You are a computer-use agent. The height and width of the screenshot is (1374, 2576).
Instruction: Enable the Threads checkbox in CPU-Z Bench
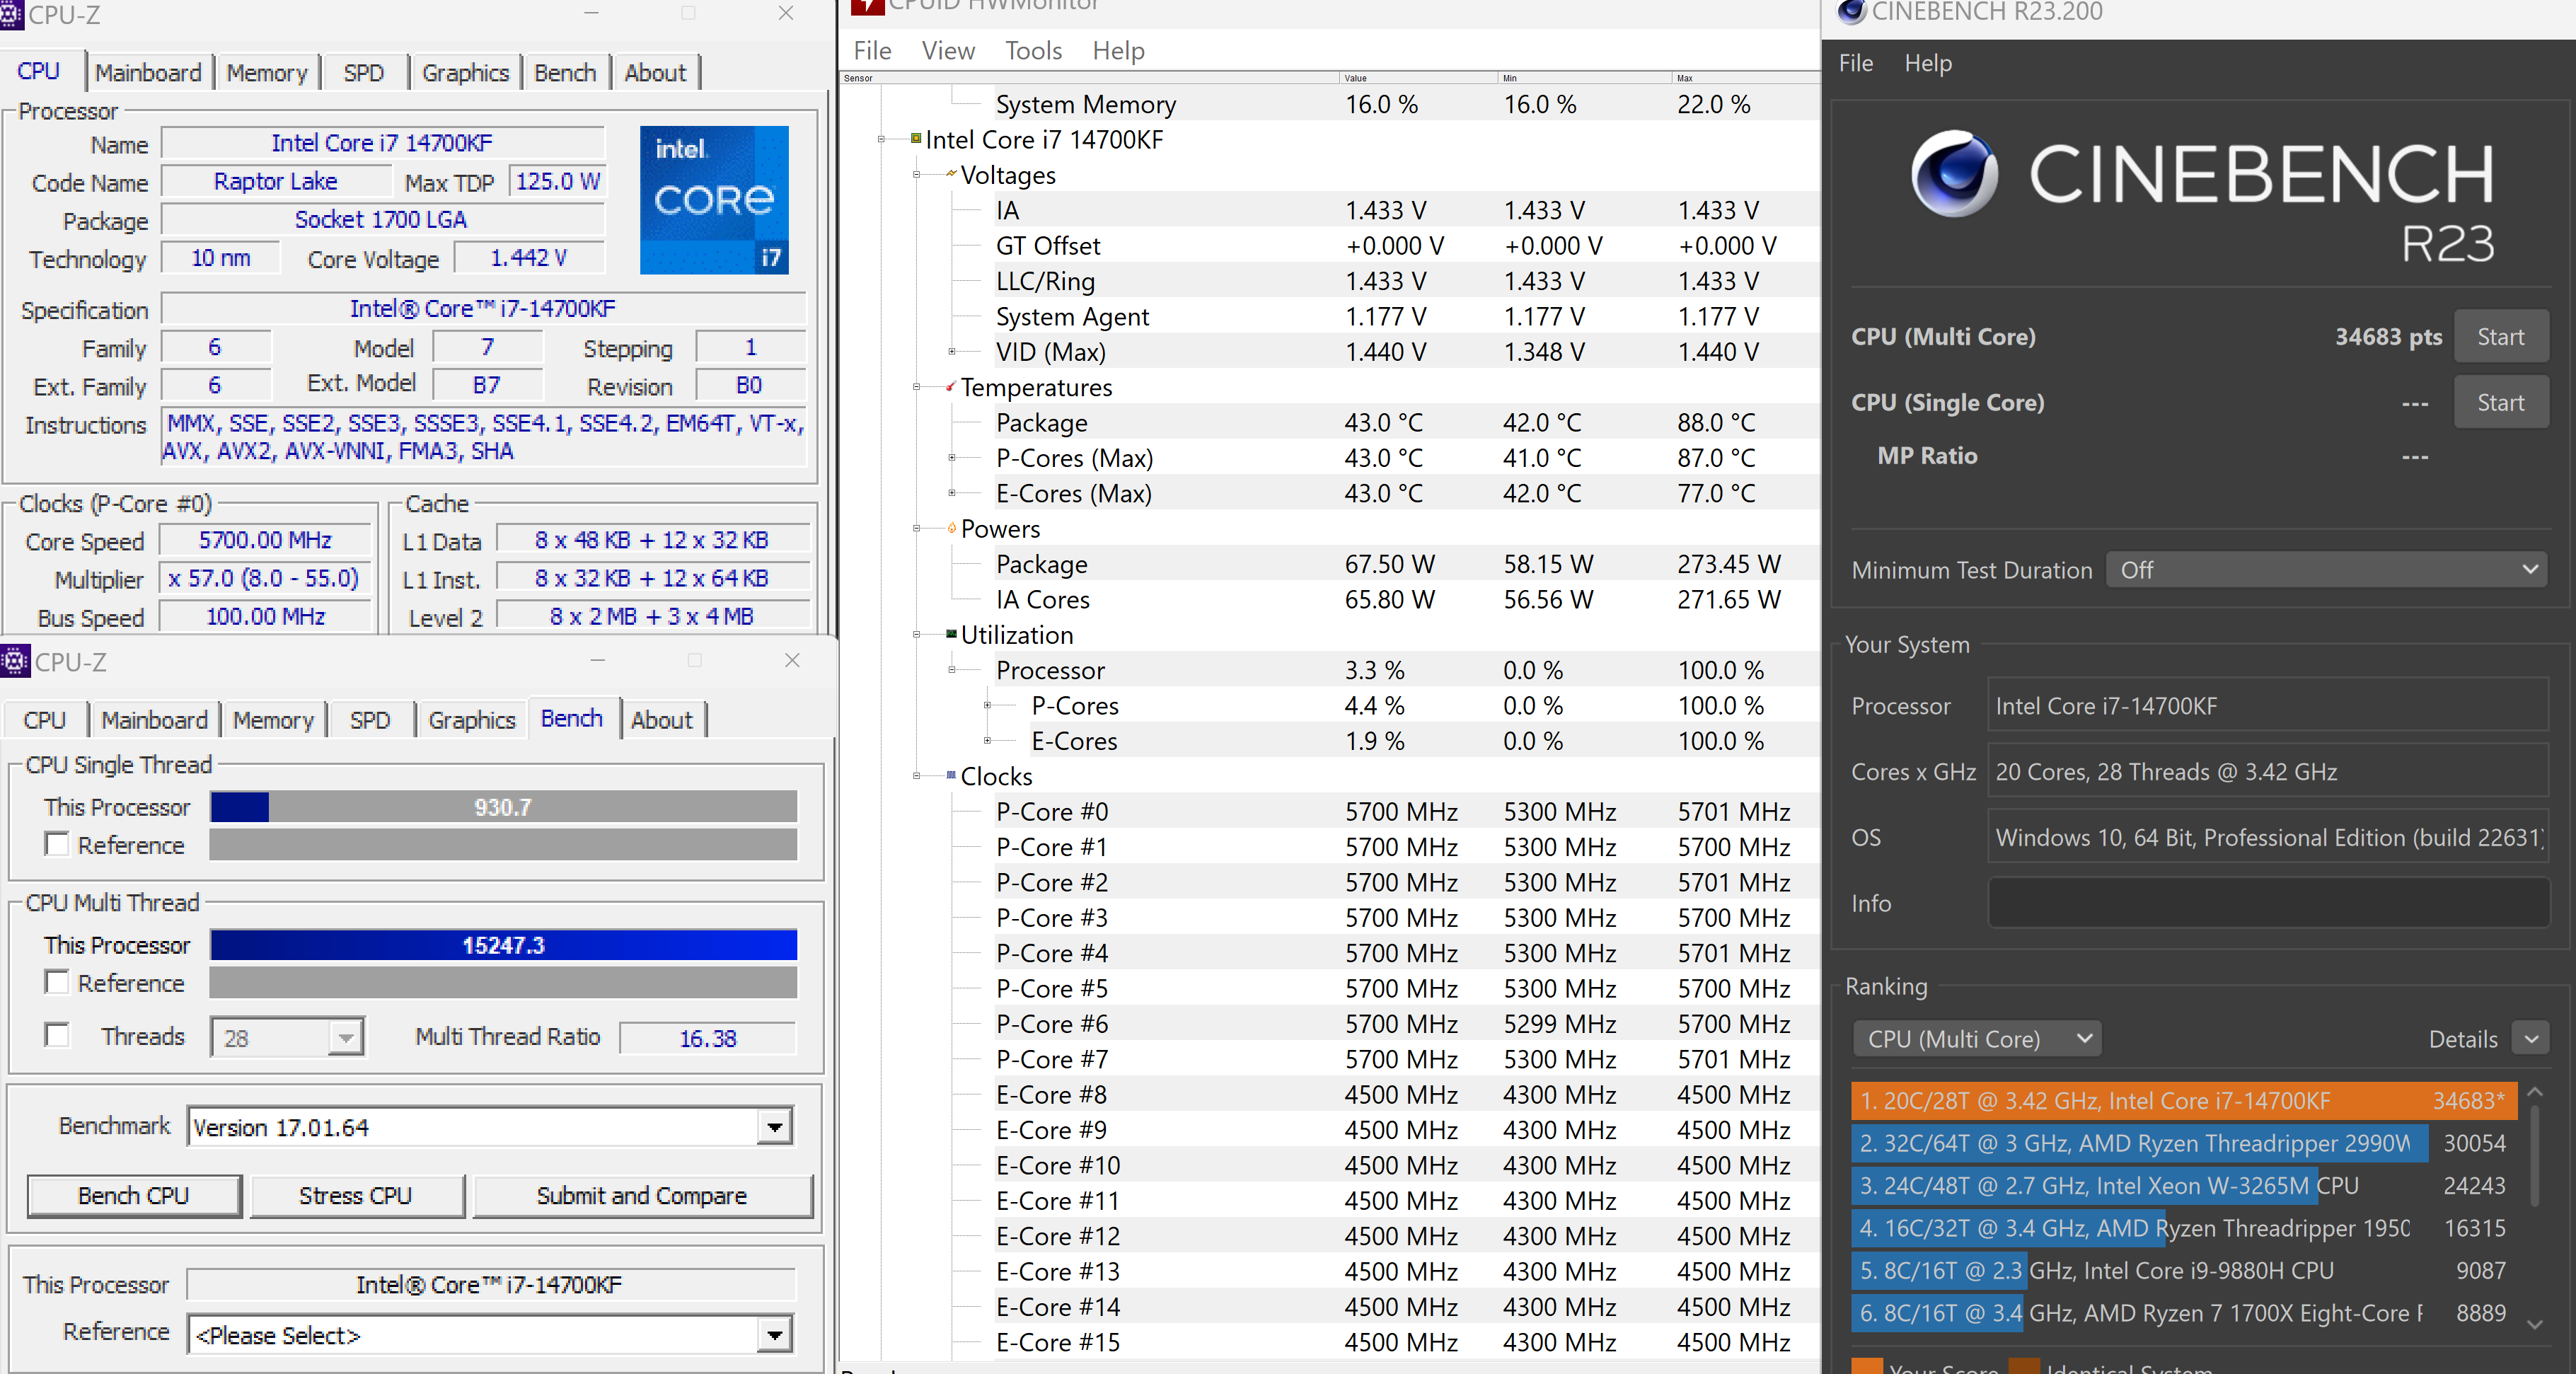(x=58, y=1035)
